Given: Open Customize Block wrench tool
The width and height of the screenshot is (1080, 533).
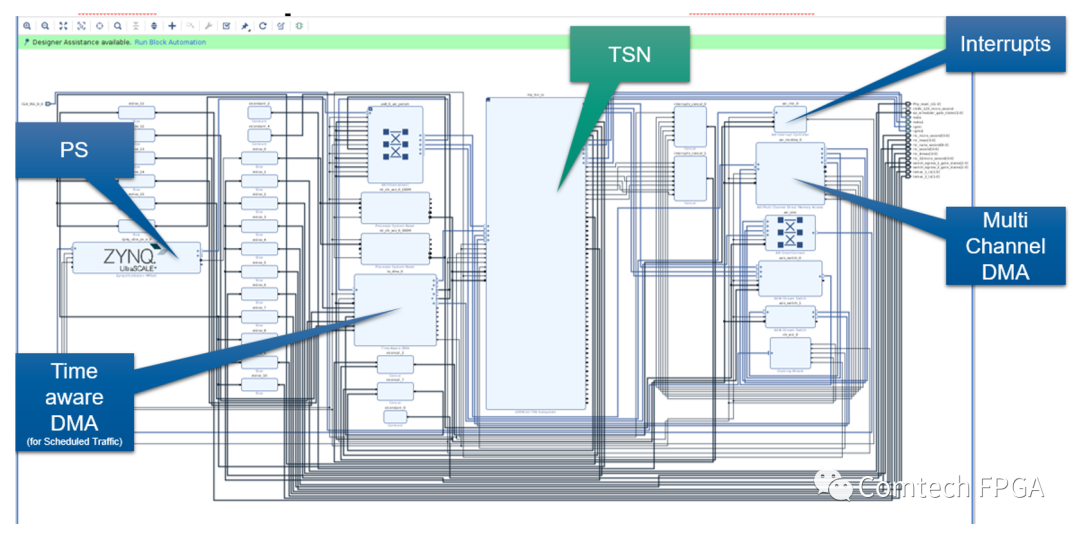Looking at the screenshot, I should [x=208, y=26].
